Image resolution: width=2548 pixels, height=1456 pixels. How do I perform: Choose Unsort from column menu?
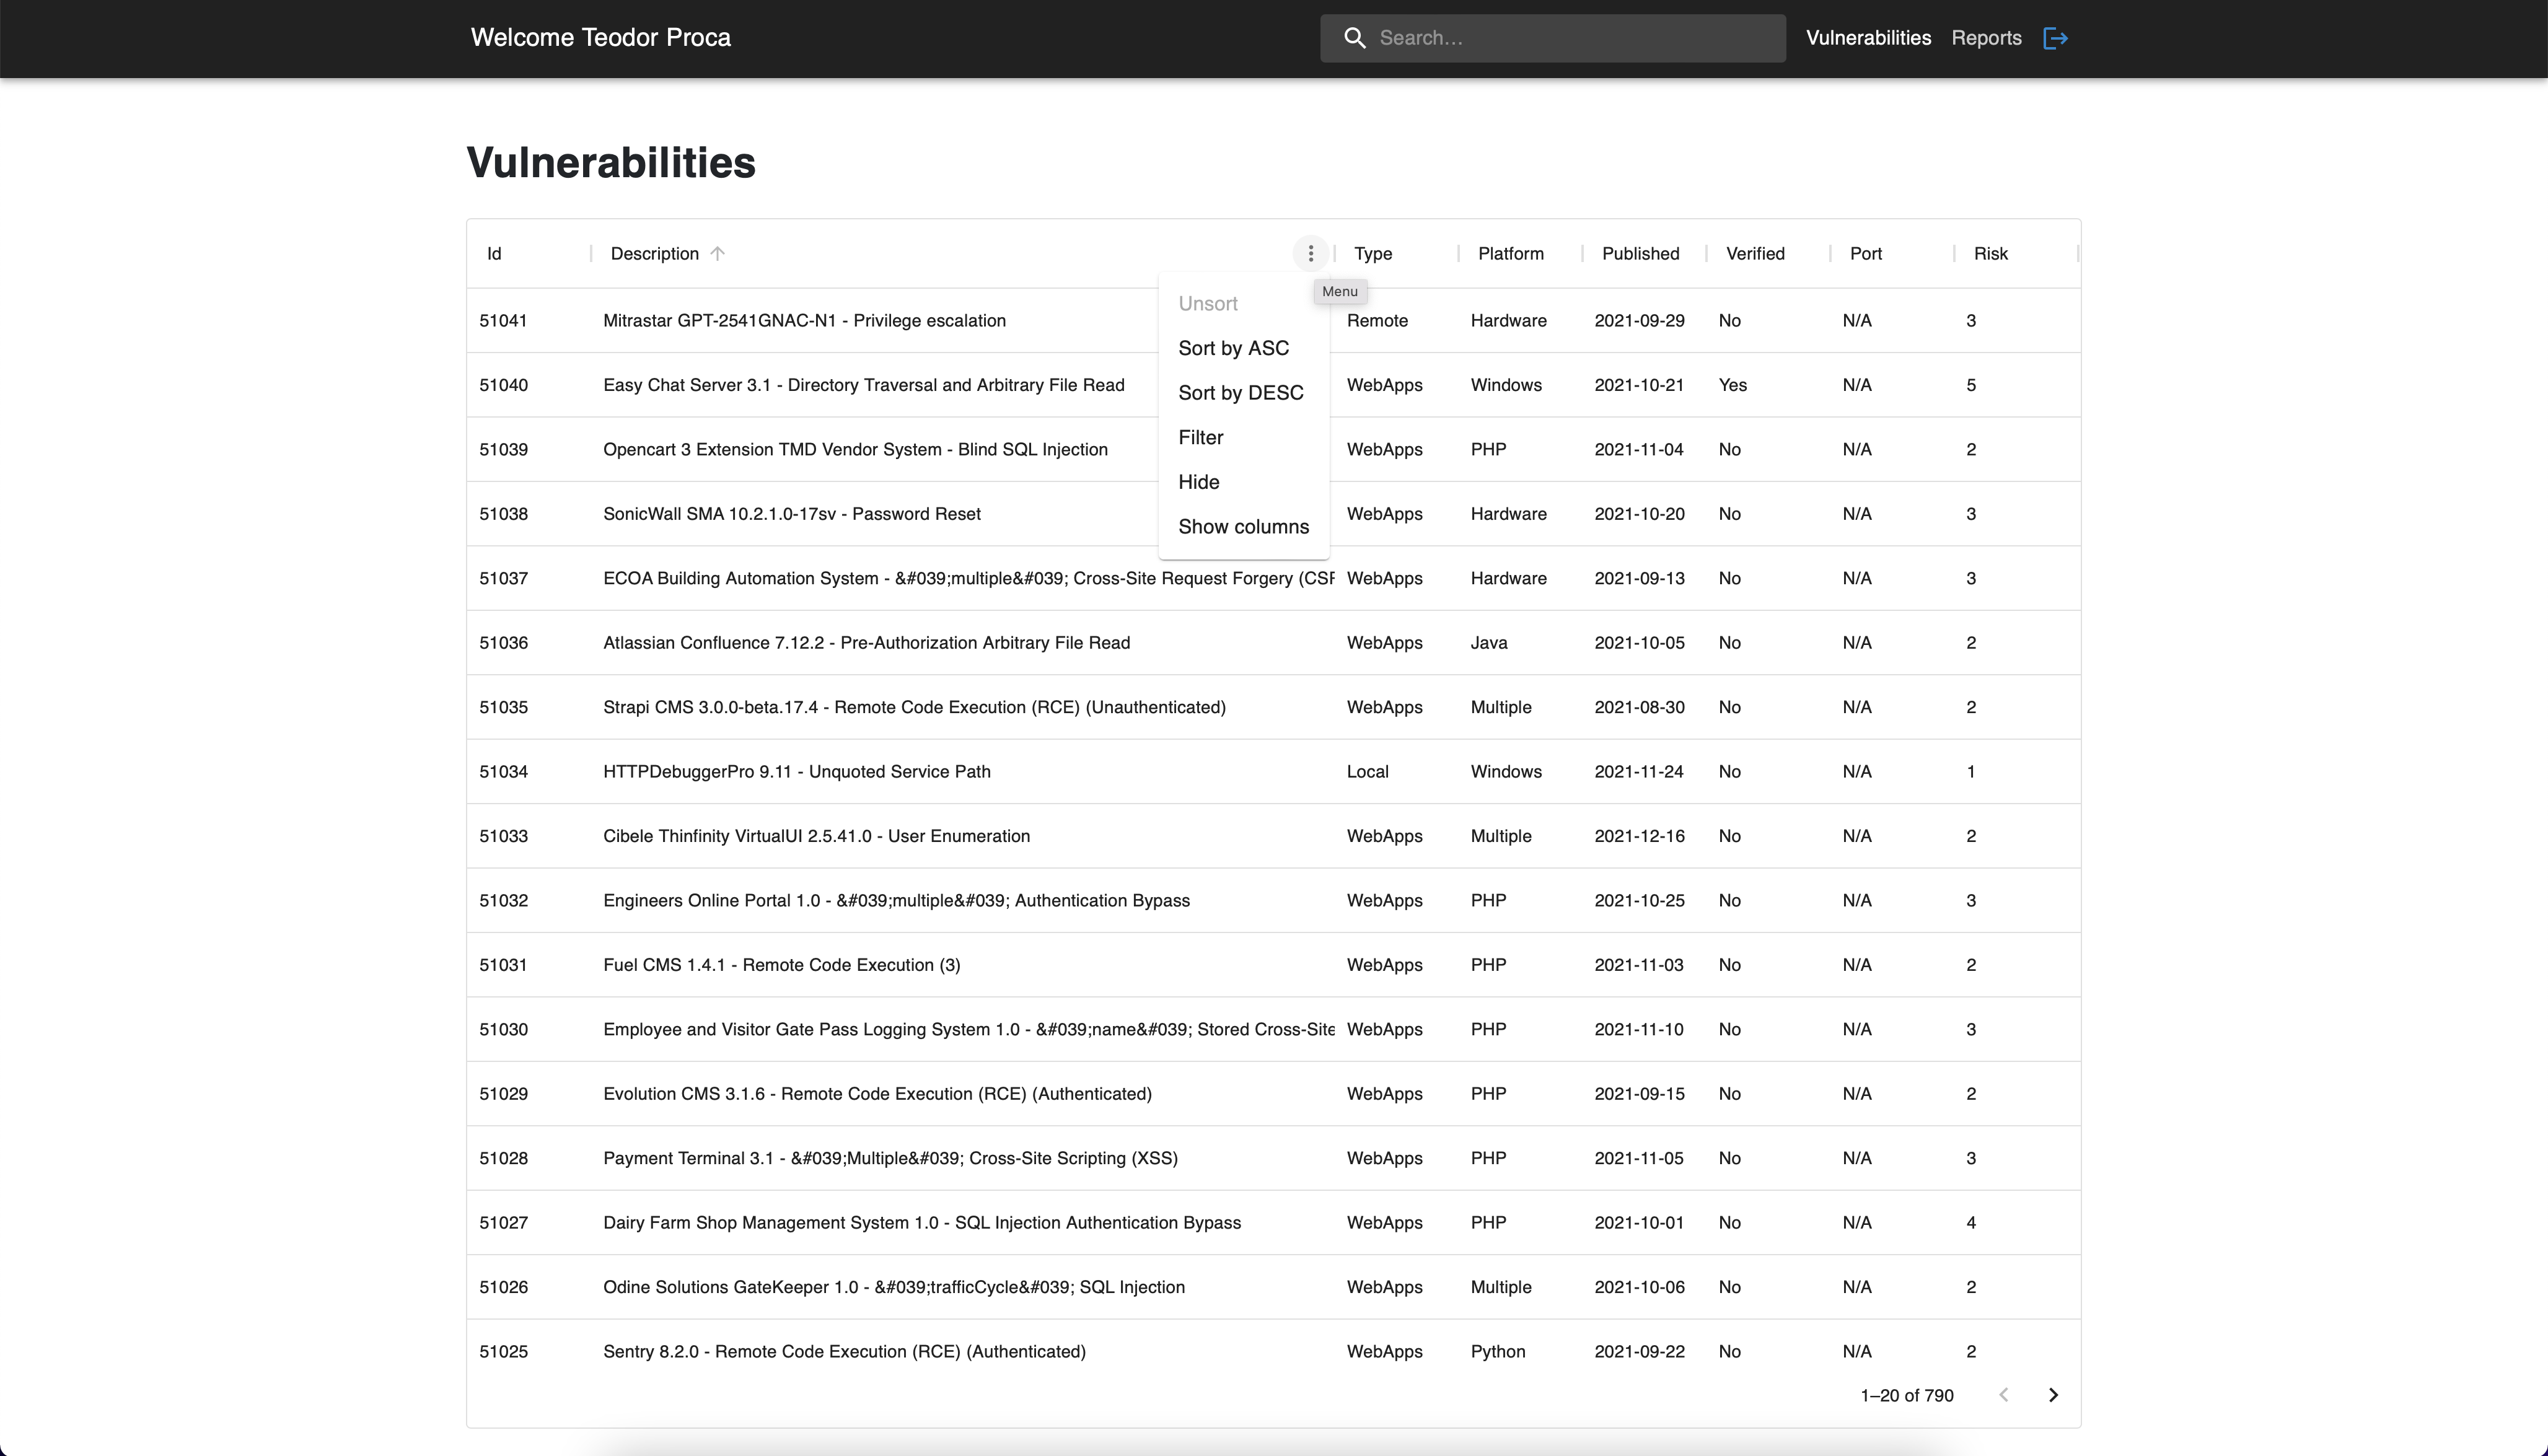(1244, 303)
